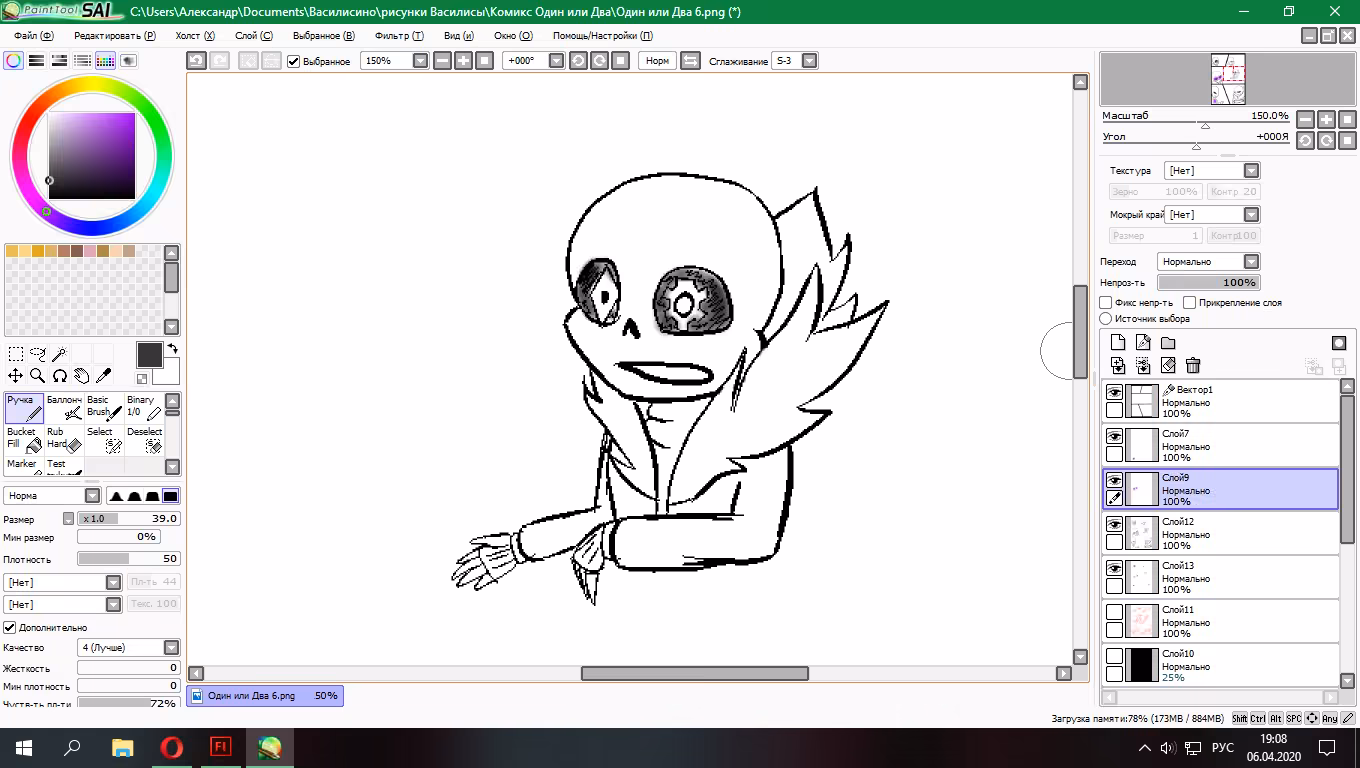Open the brush texture dropdown beside Текс.
This screenshot has height=768, width=1360.
pos(62,604)
